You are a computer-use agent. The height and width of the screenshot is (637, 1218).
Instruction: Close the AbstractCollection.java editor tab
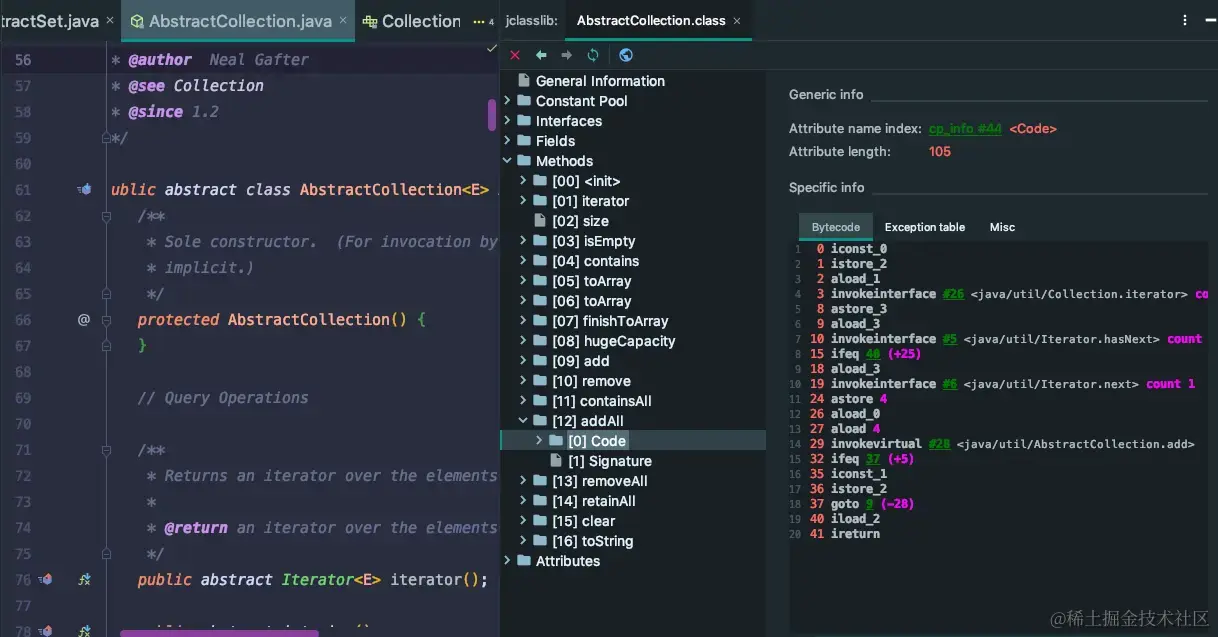[343, 21]
